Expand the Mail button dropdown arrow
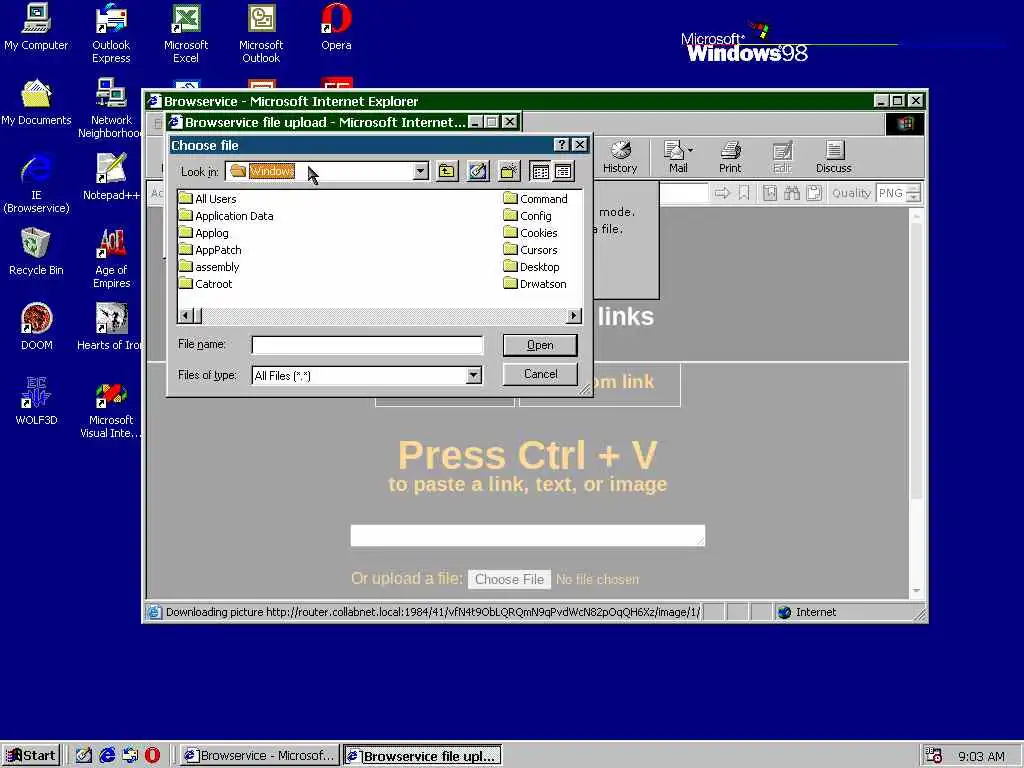 [691, 150]
